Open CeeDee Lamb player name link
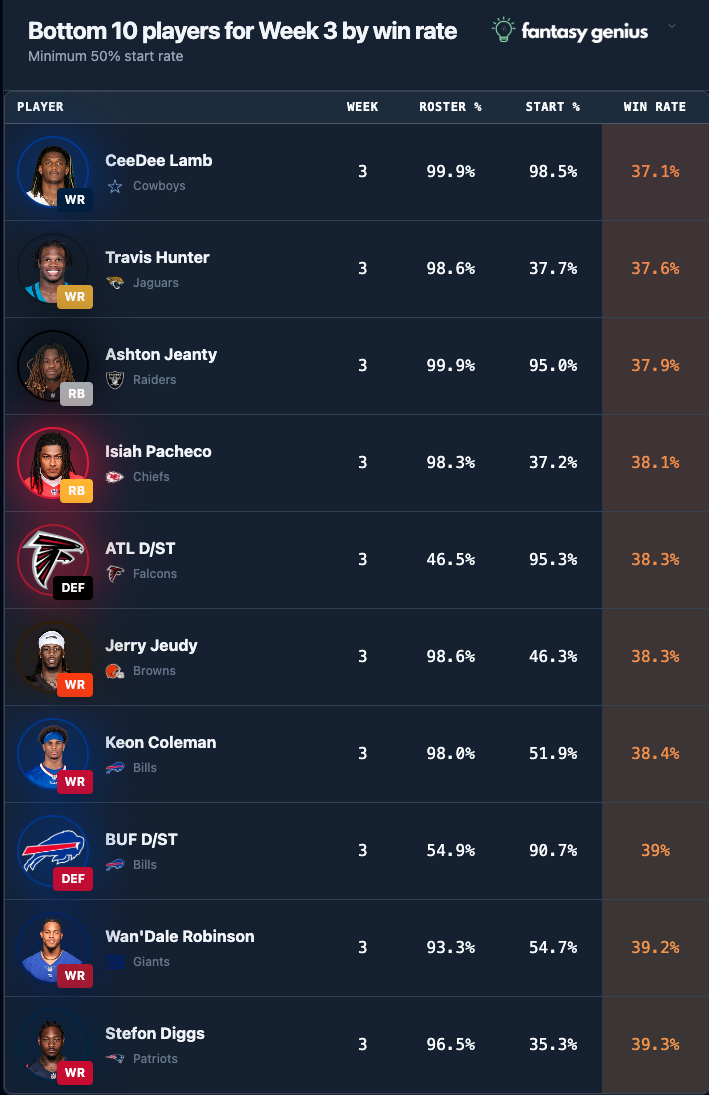This screenshot has width=709, height=1095. pyautogui.click(x=159, y=161)
